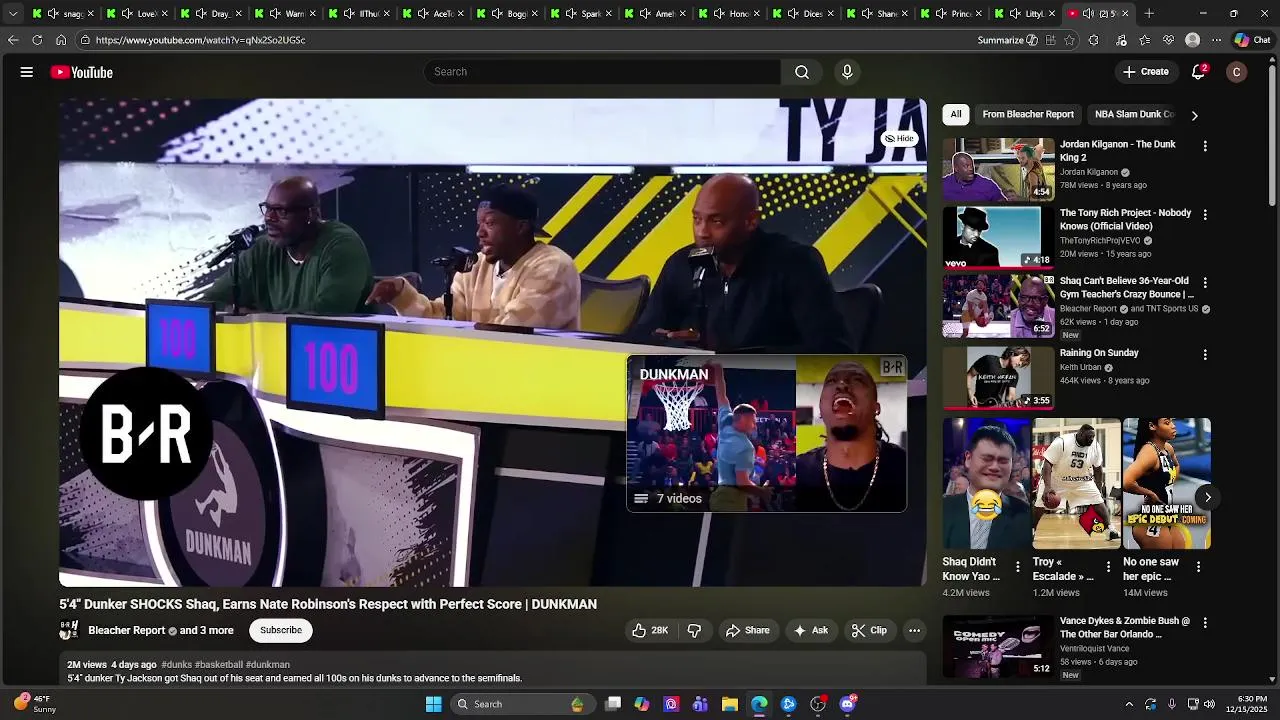
Task: Open File Explorer from taskbar
Action: (x=730, y=704)
